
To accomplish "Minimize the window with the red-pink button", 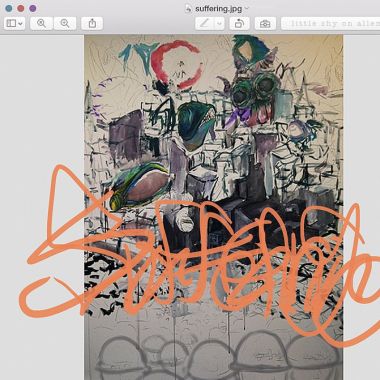I will [x=21, y=8].
